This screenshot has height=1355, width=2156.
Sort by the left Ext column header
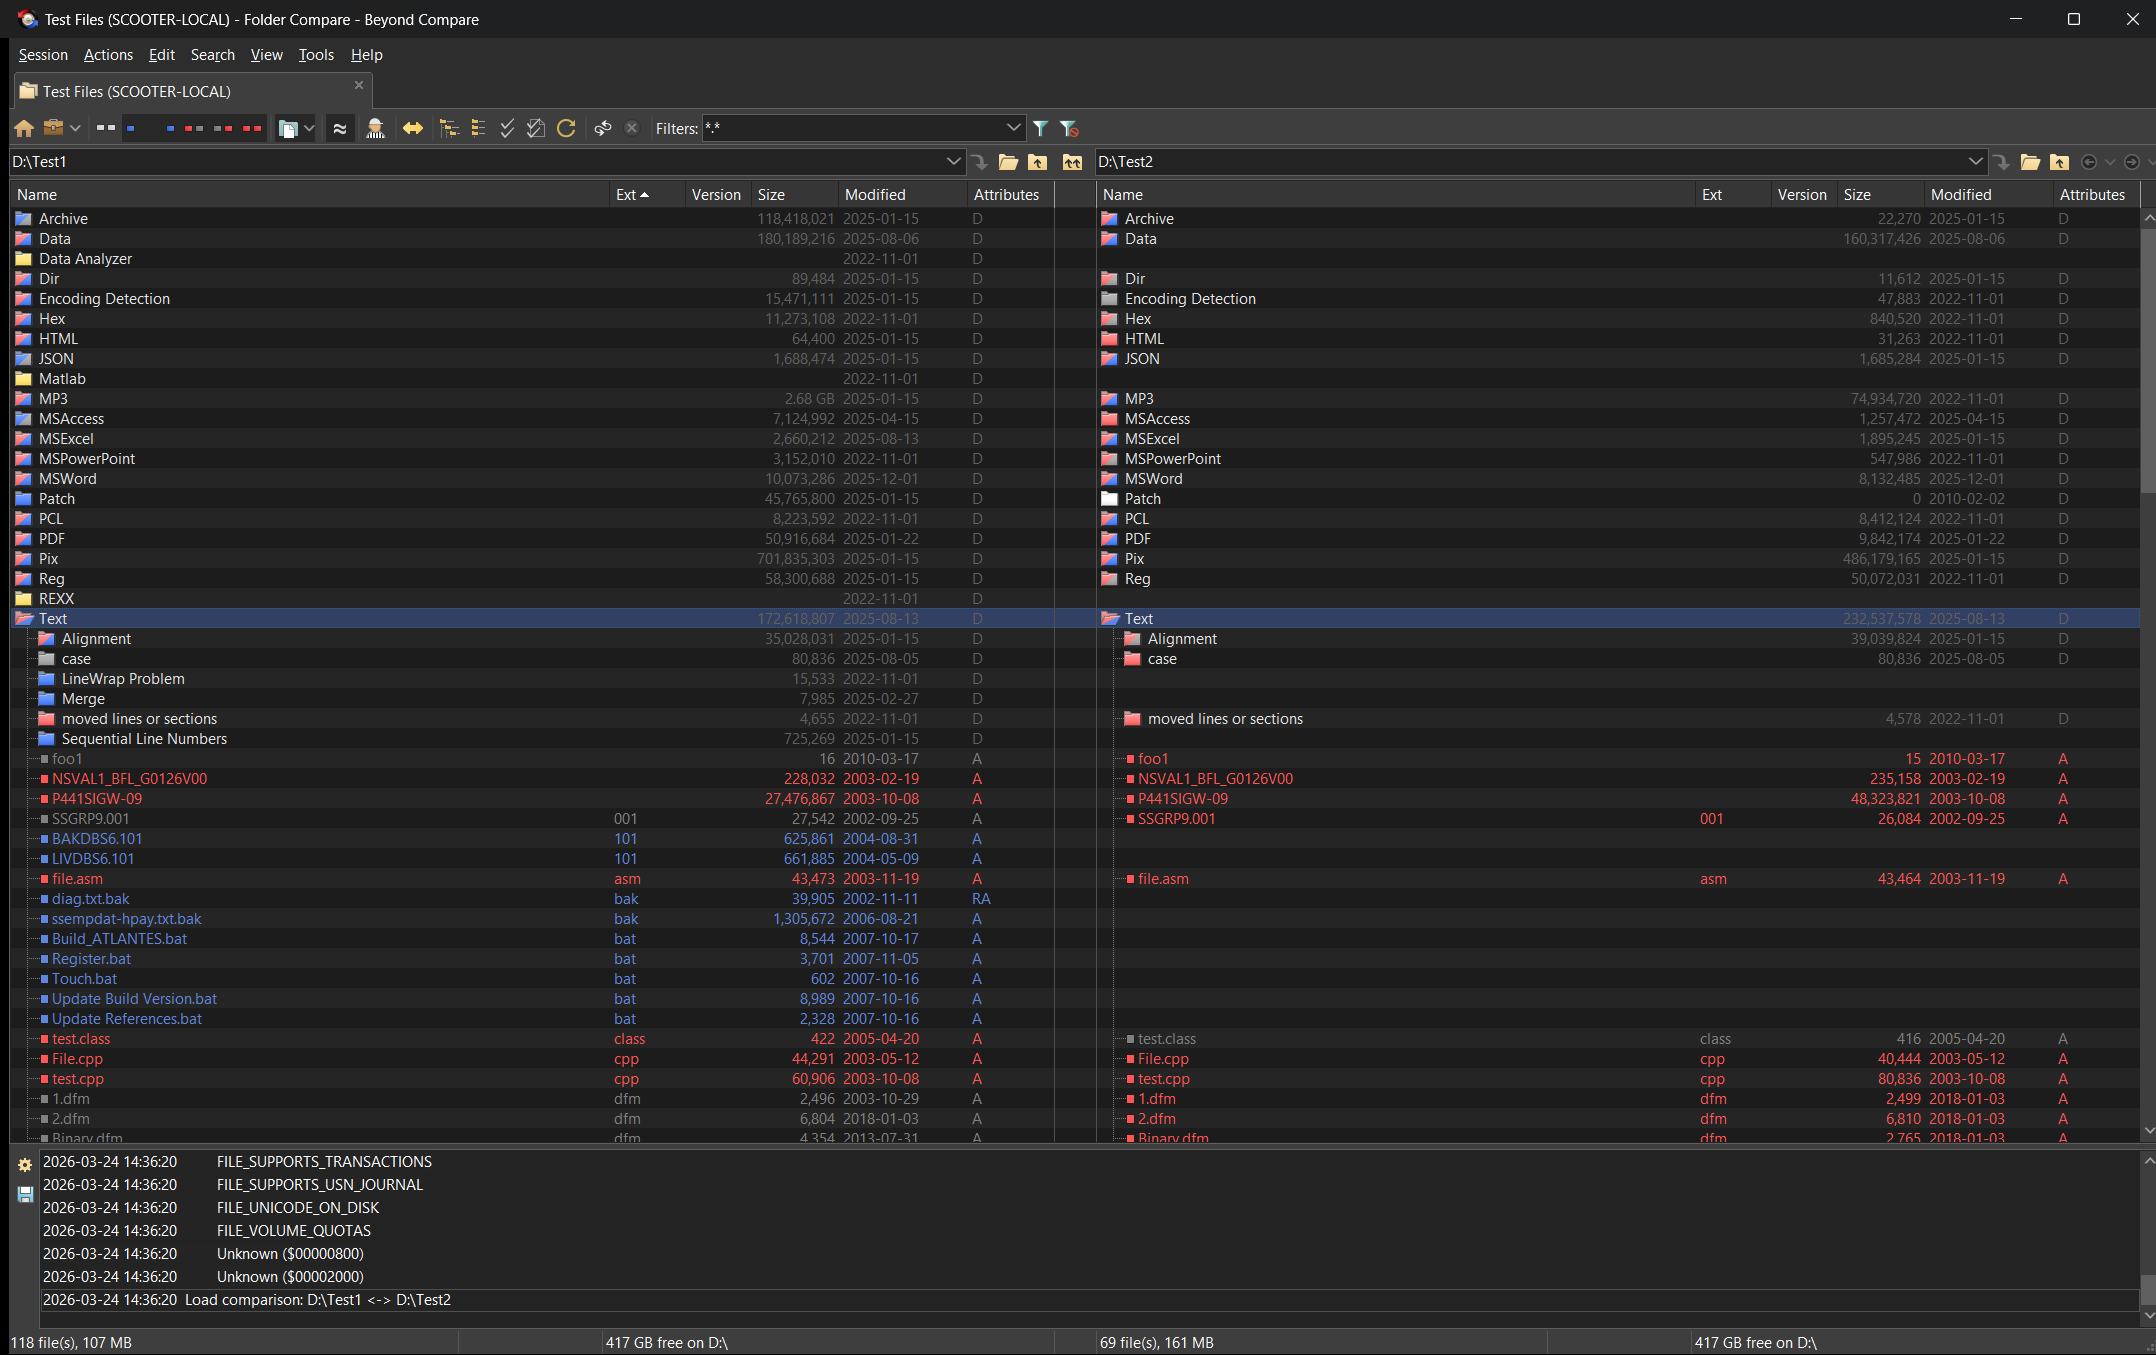tap(646, 195)
